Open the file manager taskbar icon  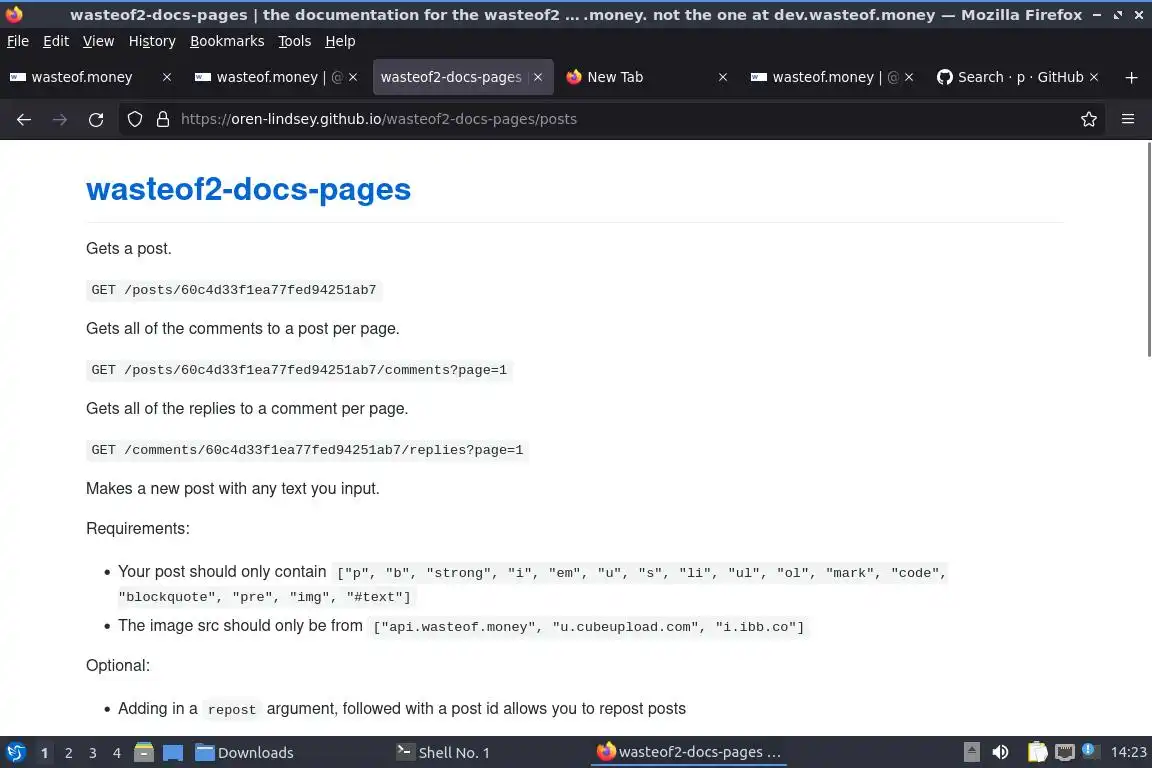[x=144, y=753]
